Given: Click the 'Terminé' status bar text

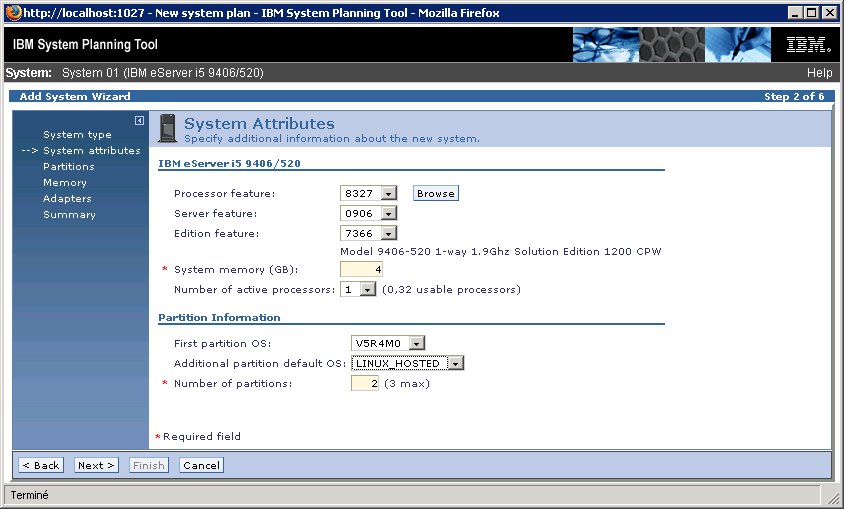Looking at the screenshot, I should pos(29,495).
